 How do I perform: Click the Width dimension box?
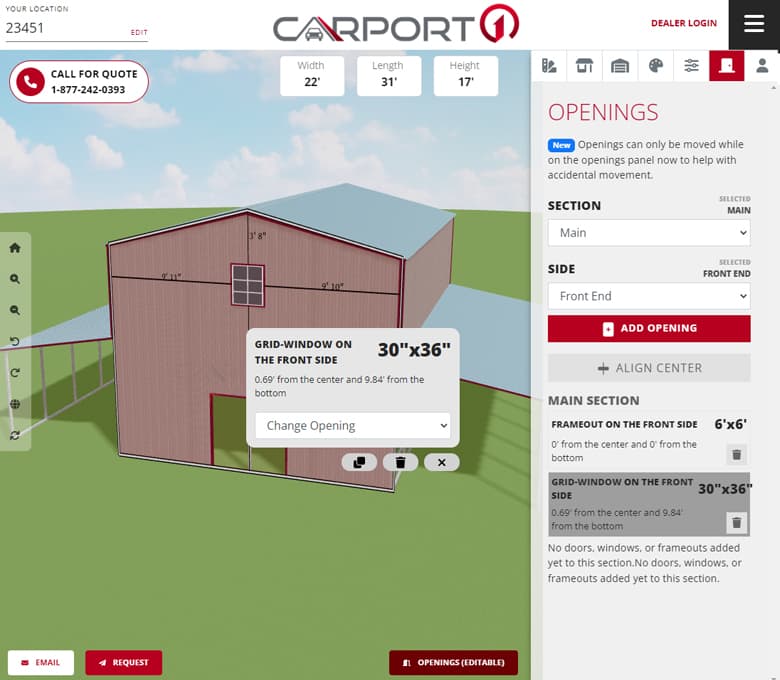(x=311, y=76)
